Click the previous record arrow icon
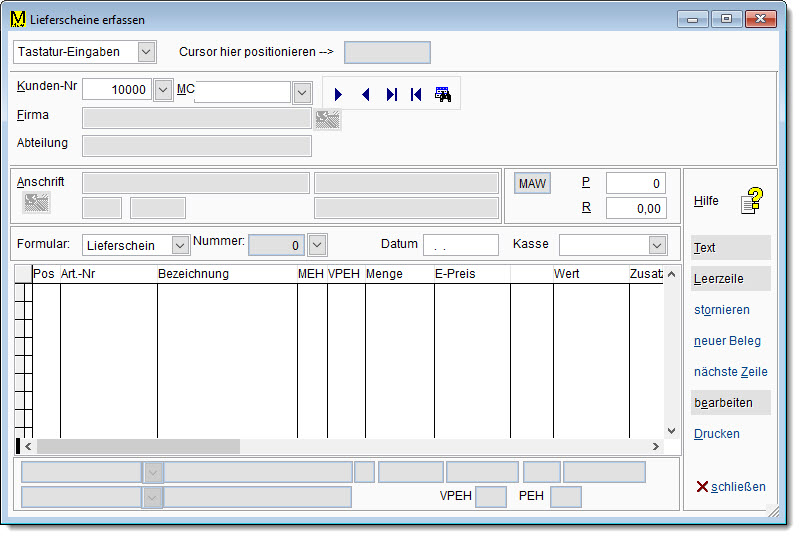This screenshot has width=799, height=537. (x=365, y=94)
